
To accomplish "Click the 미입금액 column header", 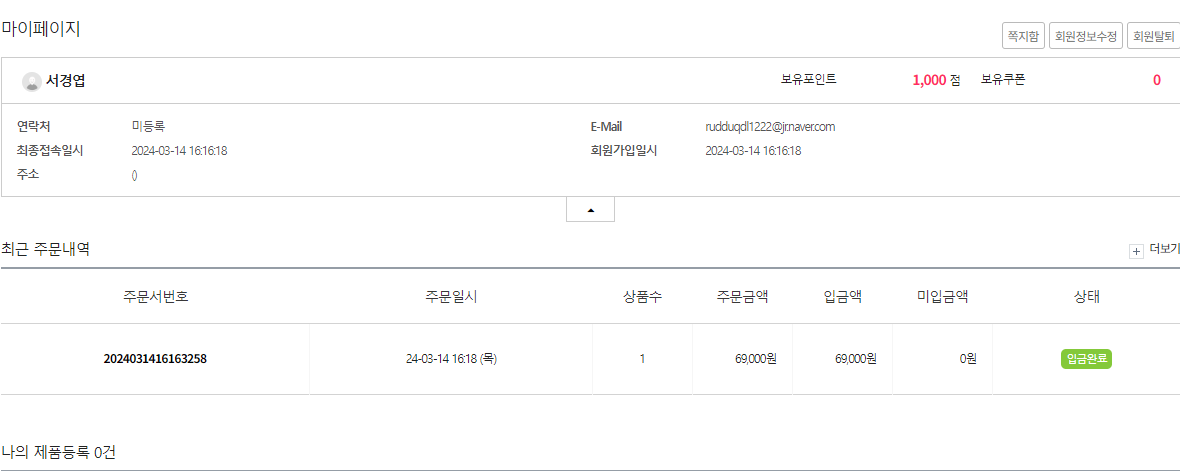I will point(942,297).
